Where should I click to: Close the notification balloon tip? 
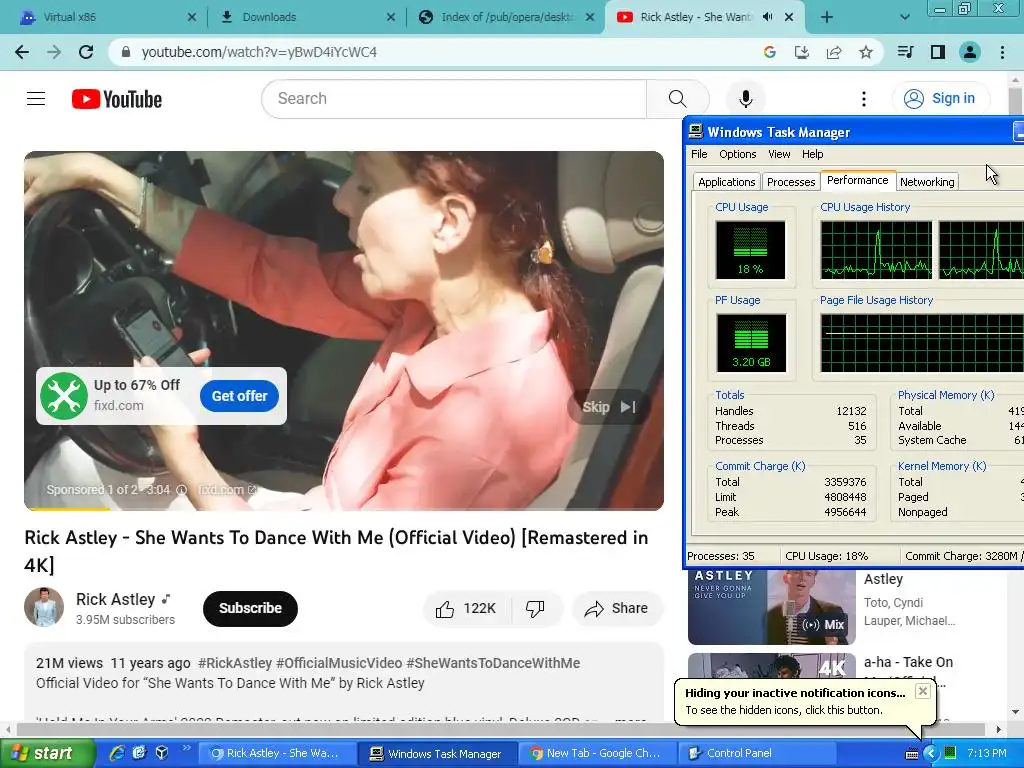[922, 692]
